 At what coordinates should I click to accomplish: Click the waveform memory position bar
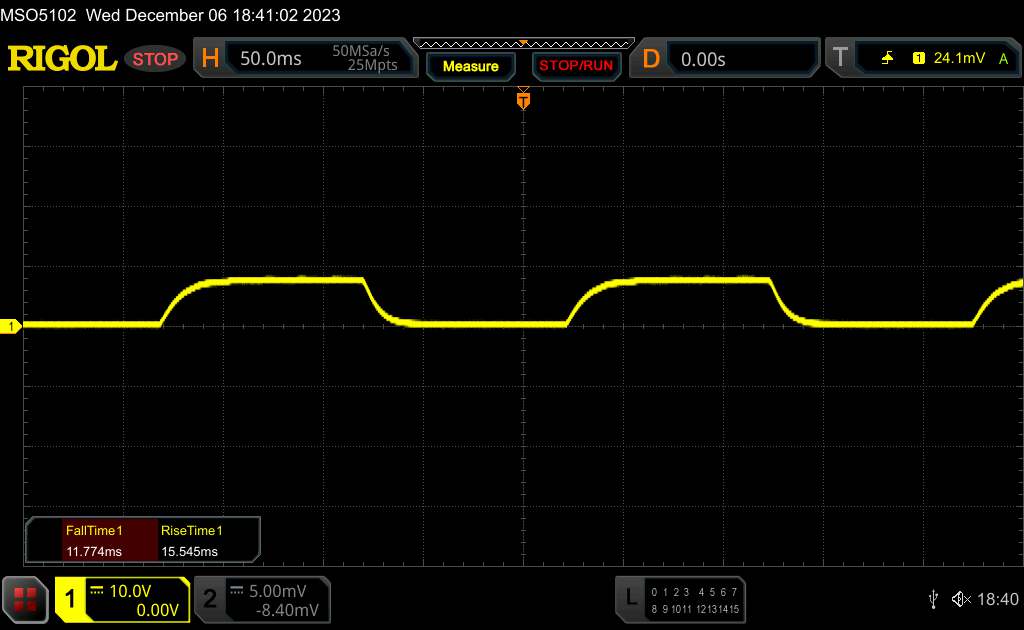(523, 44)
